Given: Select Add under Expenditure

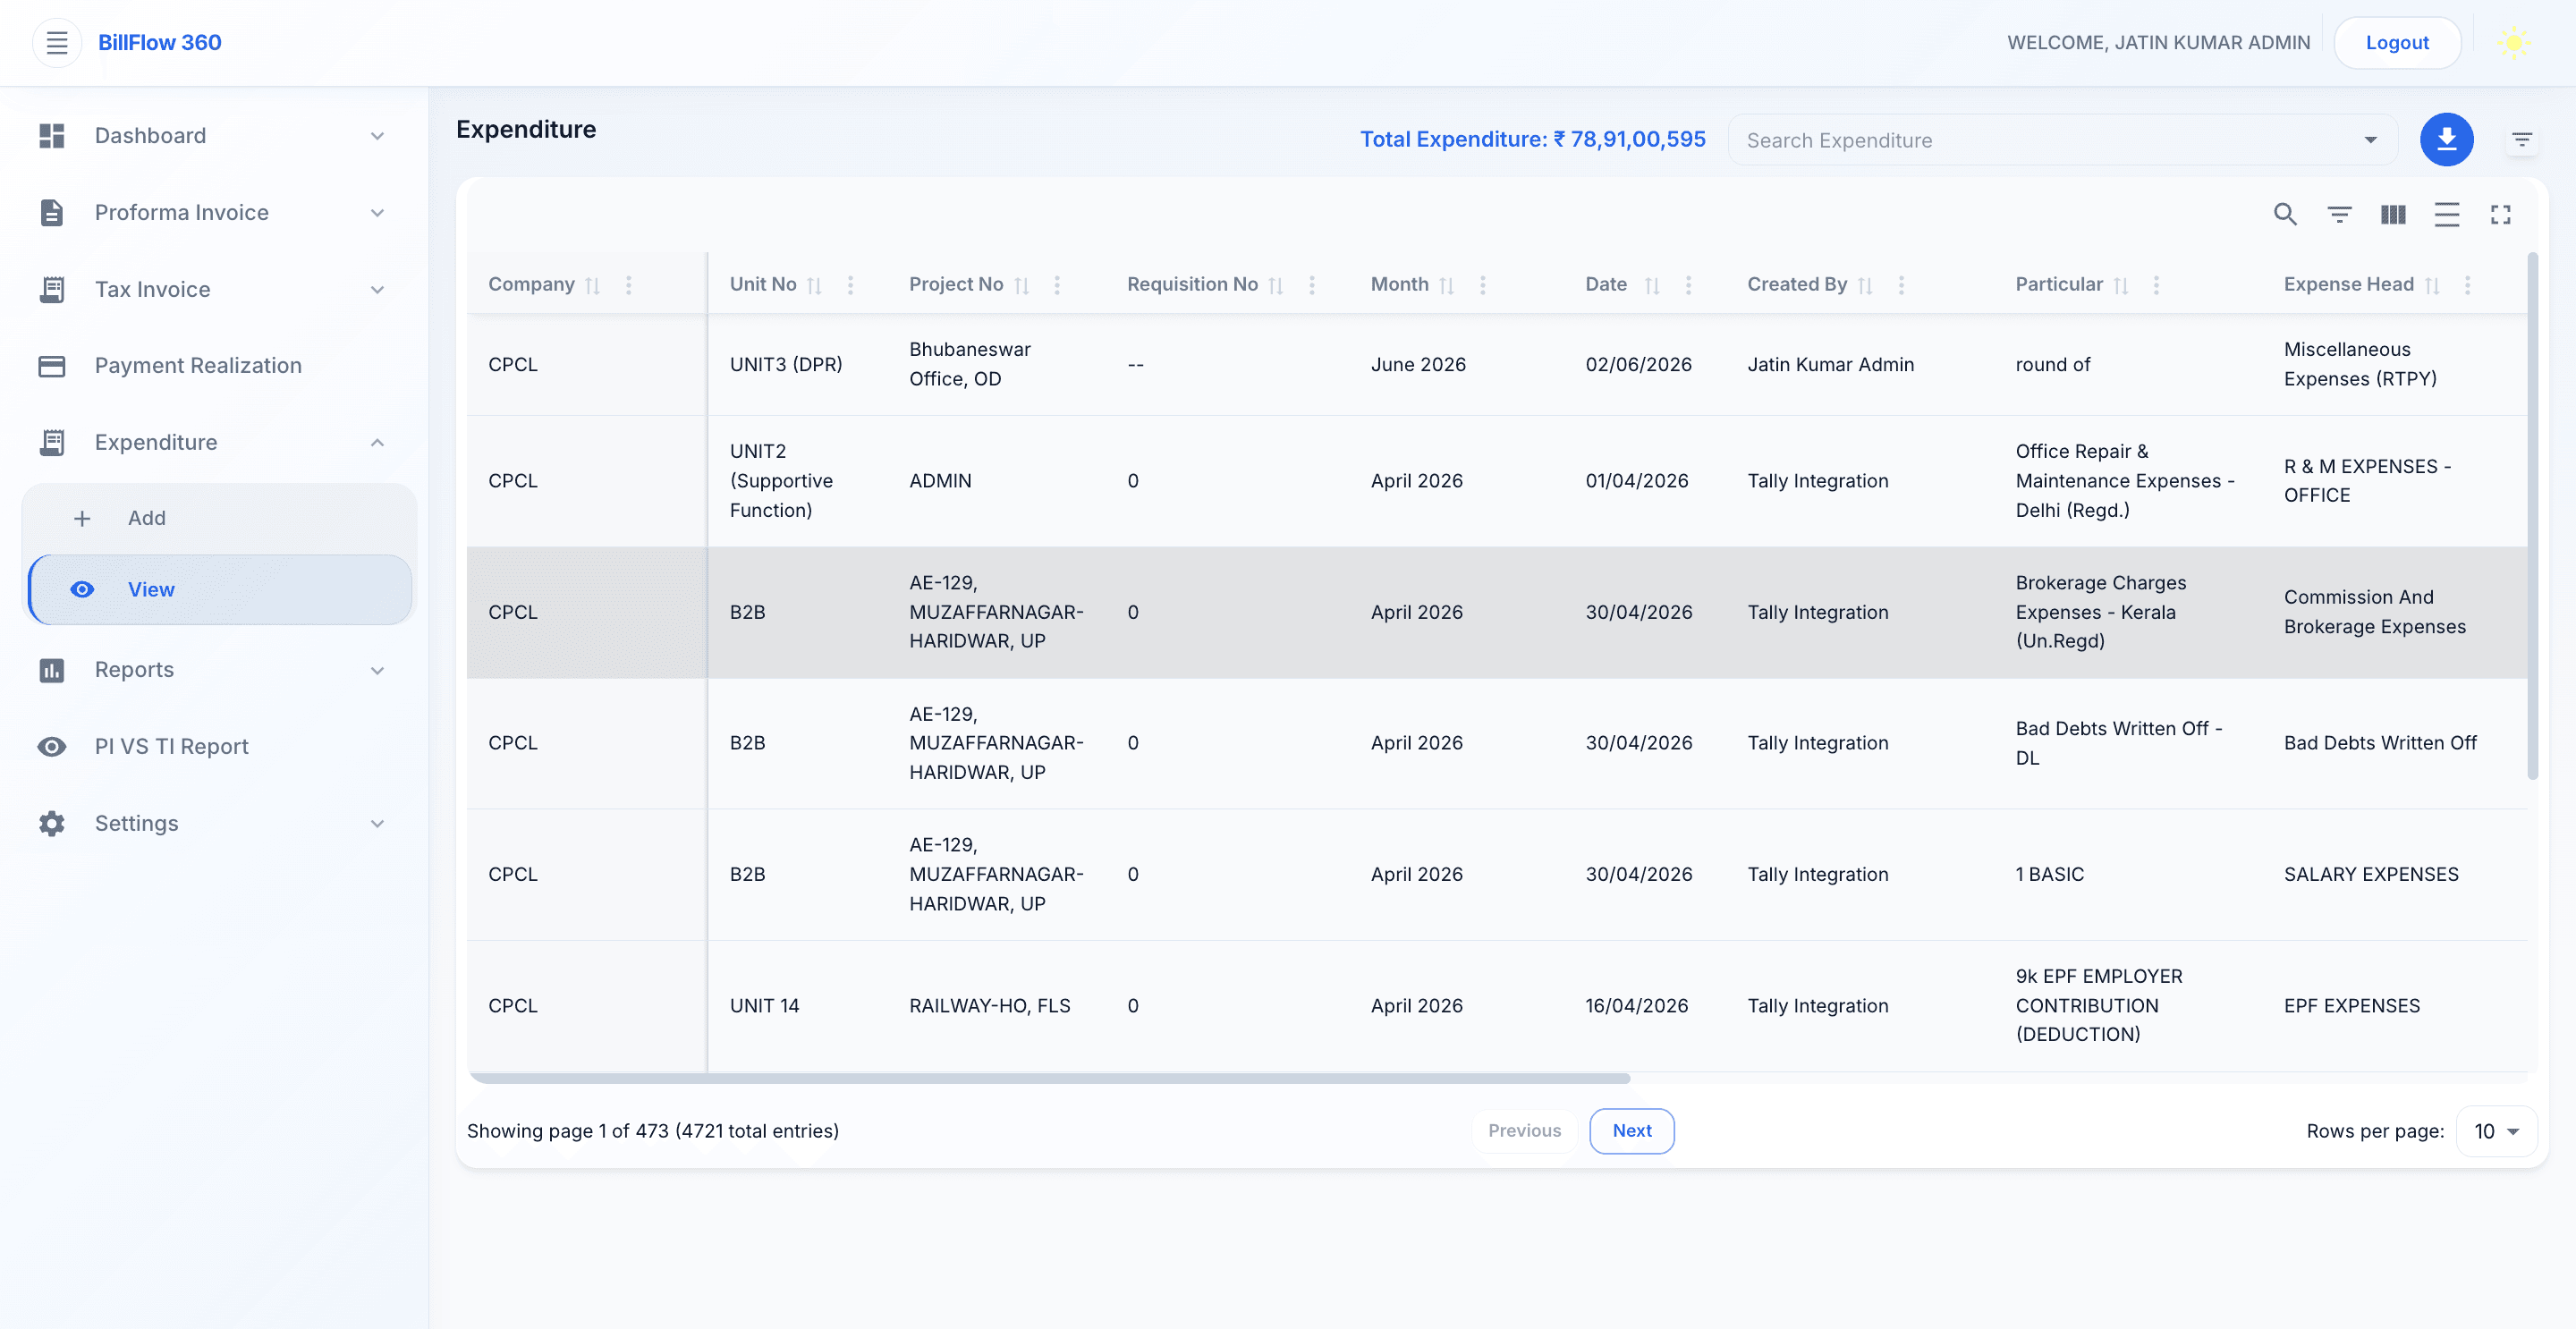Looking at the screenshot, I should click(x=220, y=518).
